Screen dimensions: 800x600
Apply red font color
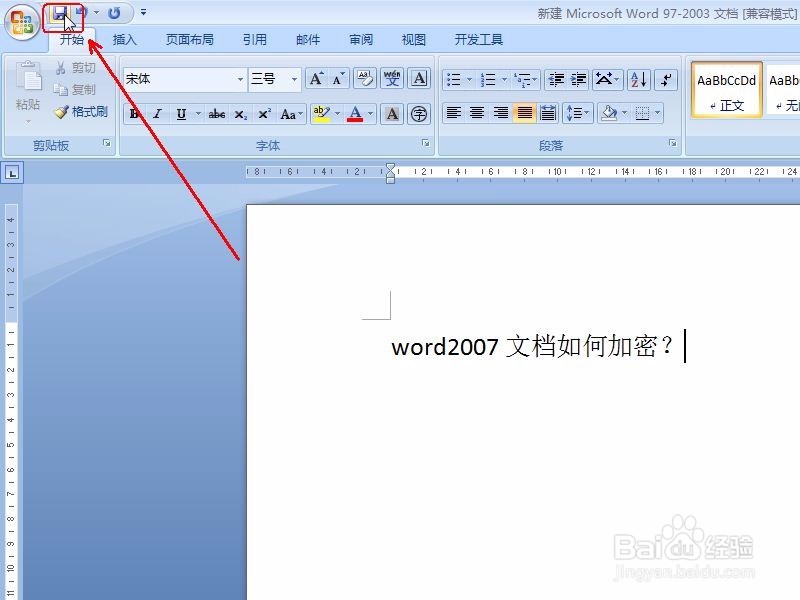click(355, 114)
